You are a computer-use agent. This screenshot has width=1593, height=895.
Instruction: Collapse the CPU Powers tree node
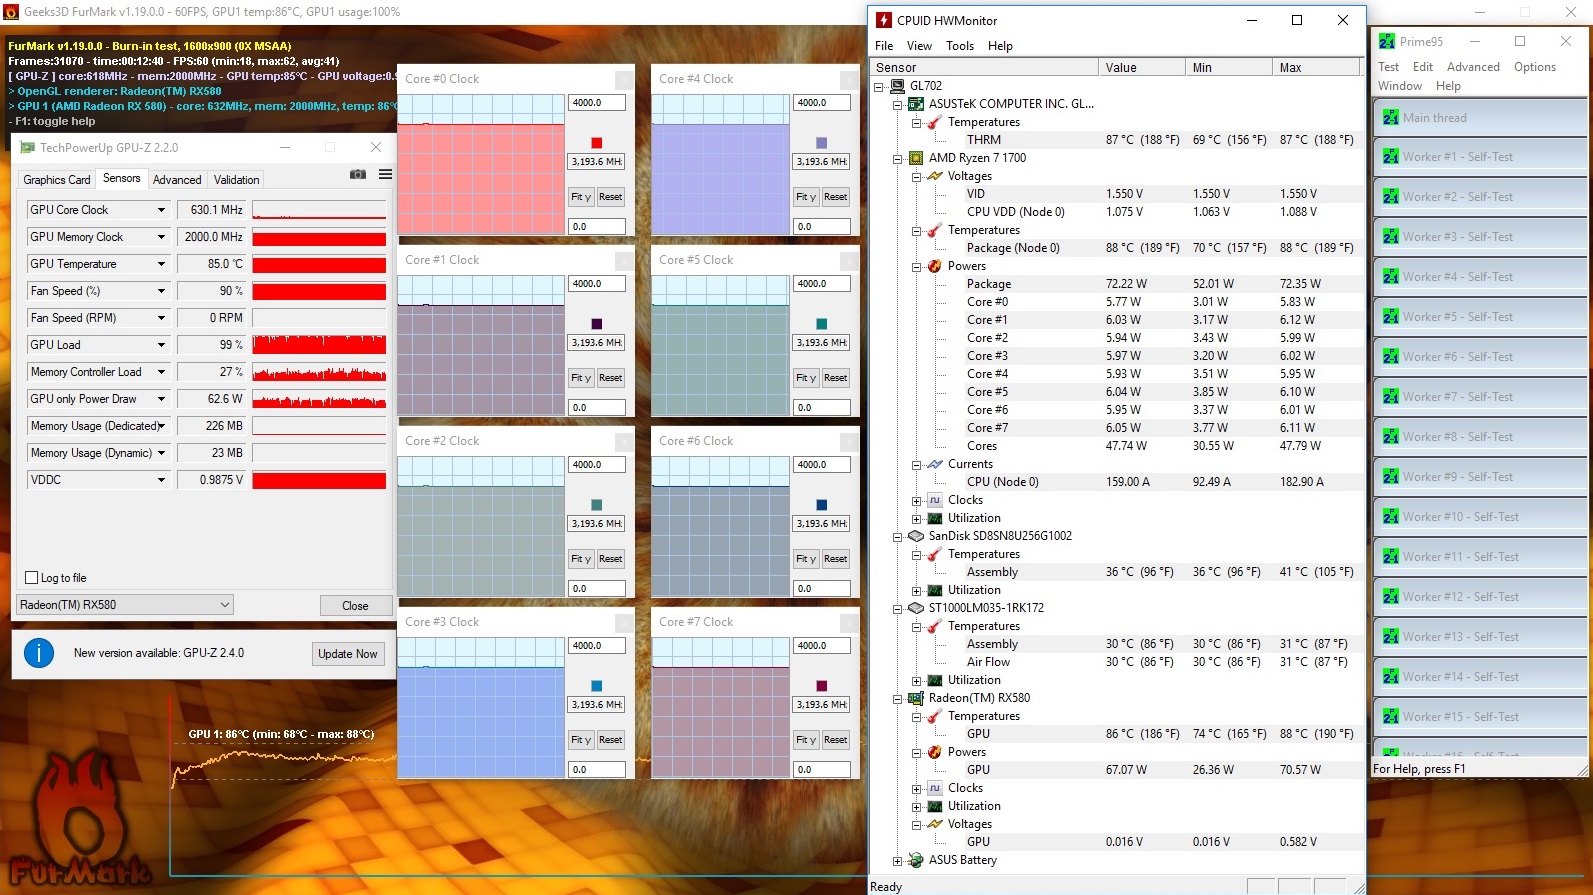[917, 266]
